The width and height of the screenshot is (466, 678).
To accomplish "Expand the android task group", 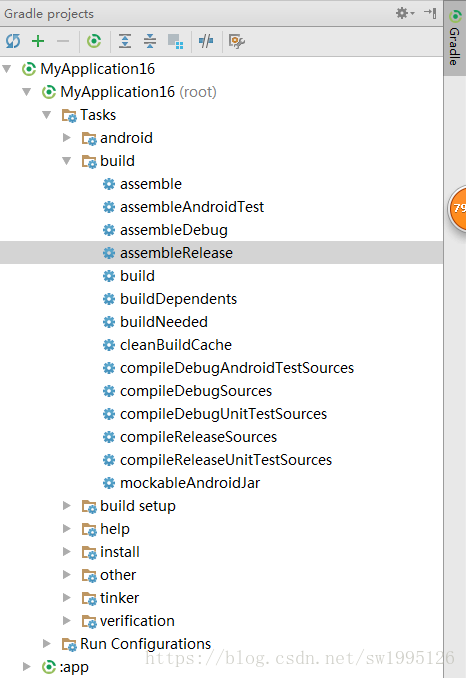I will 67,138.
